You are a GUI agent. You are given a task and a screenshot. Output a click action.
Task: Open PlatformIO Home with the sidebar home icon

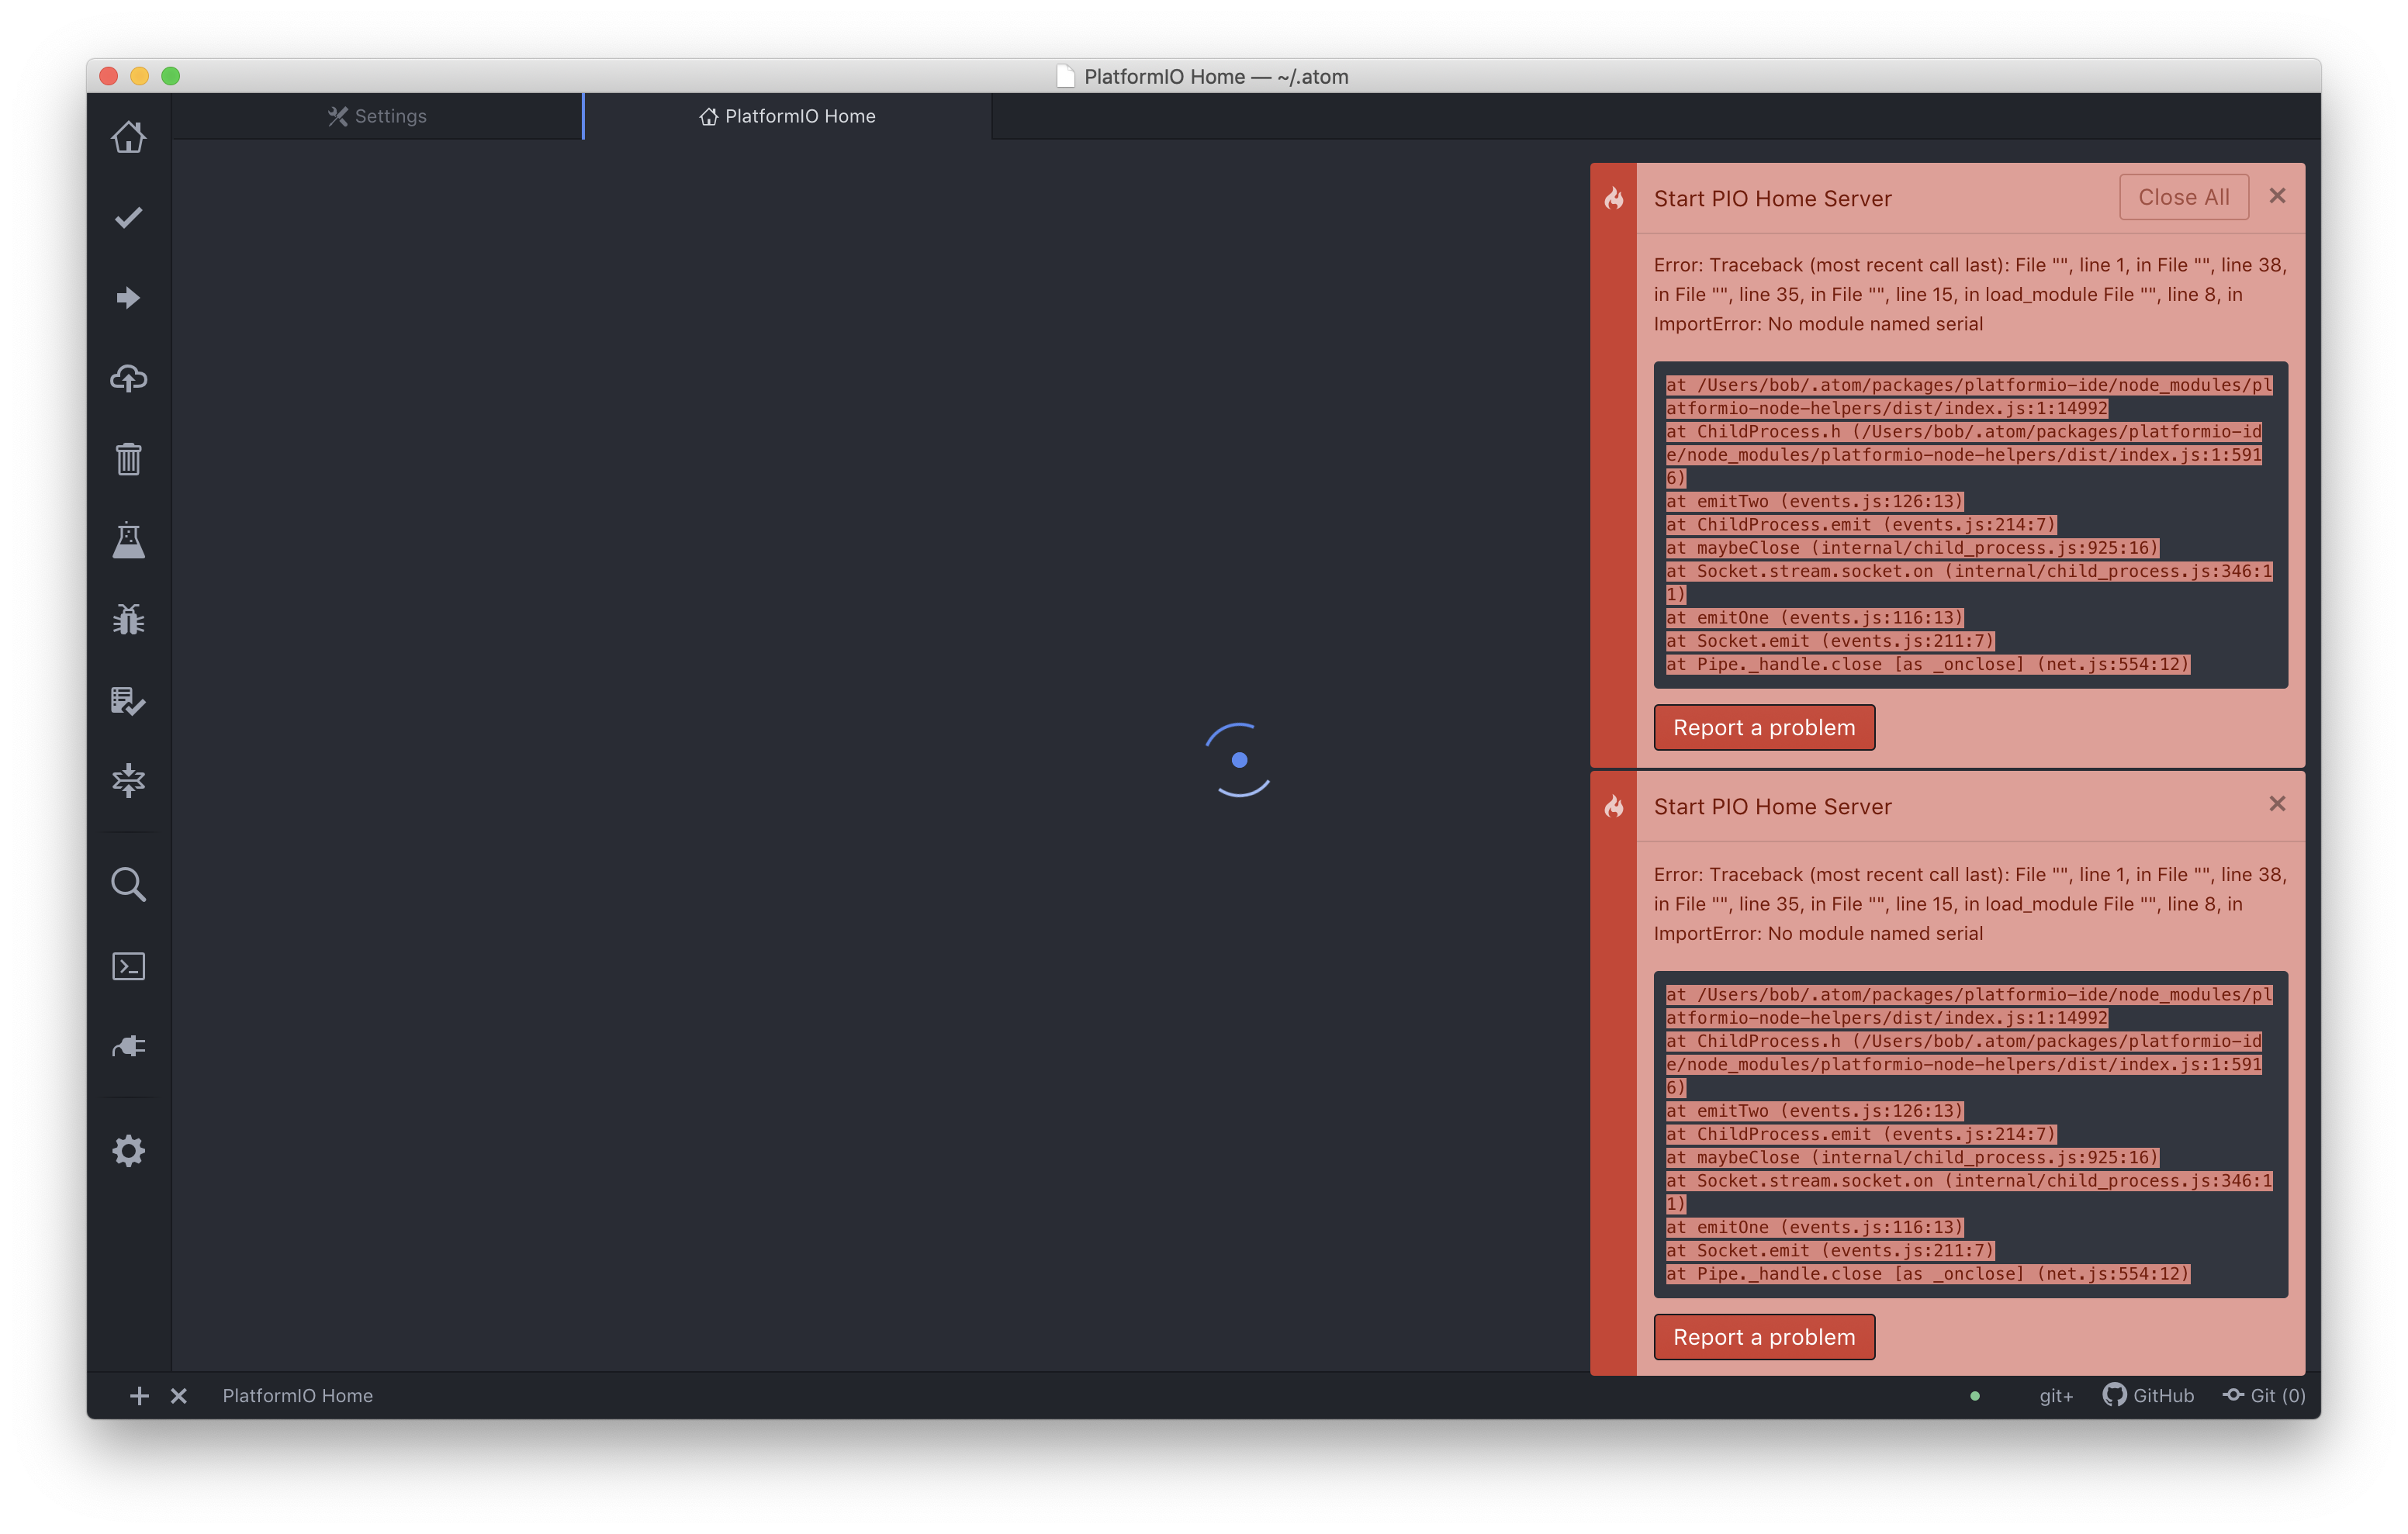128,137
